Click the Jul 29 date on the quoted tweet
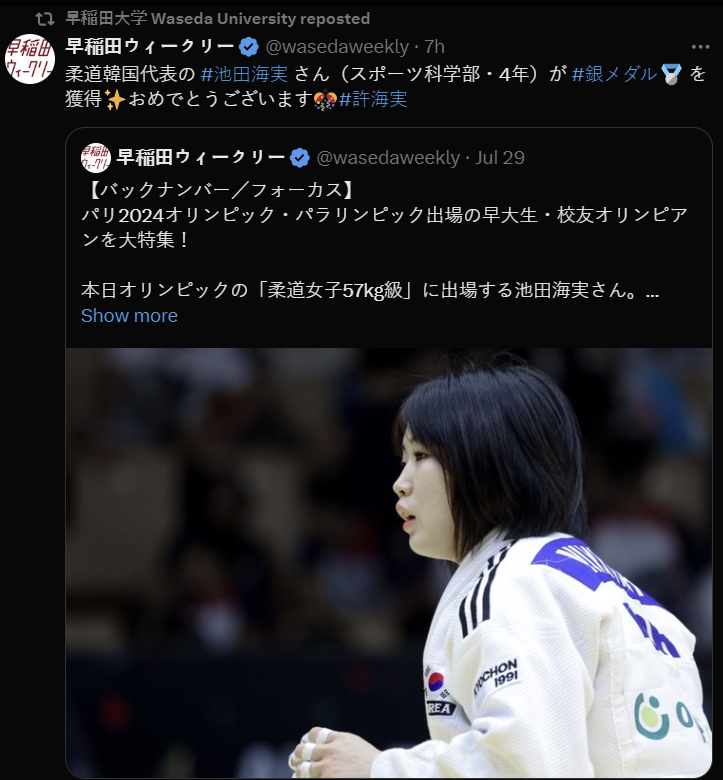Viewport: 723px width, 780px height. [x=500, y=158]
